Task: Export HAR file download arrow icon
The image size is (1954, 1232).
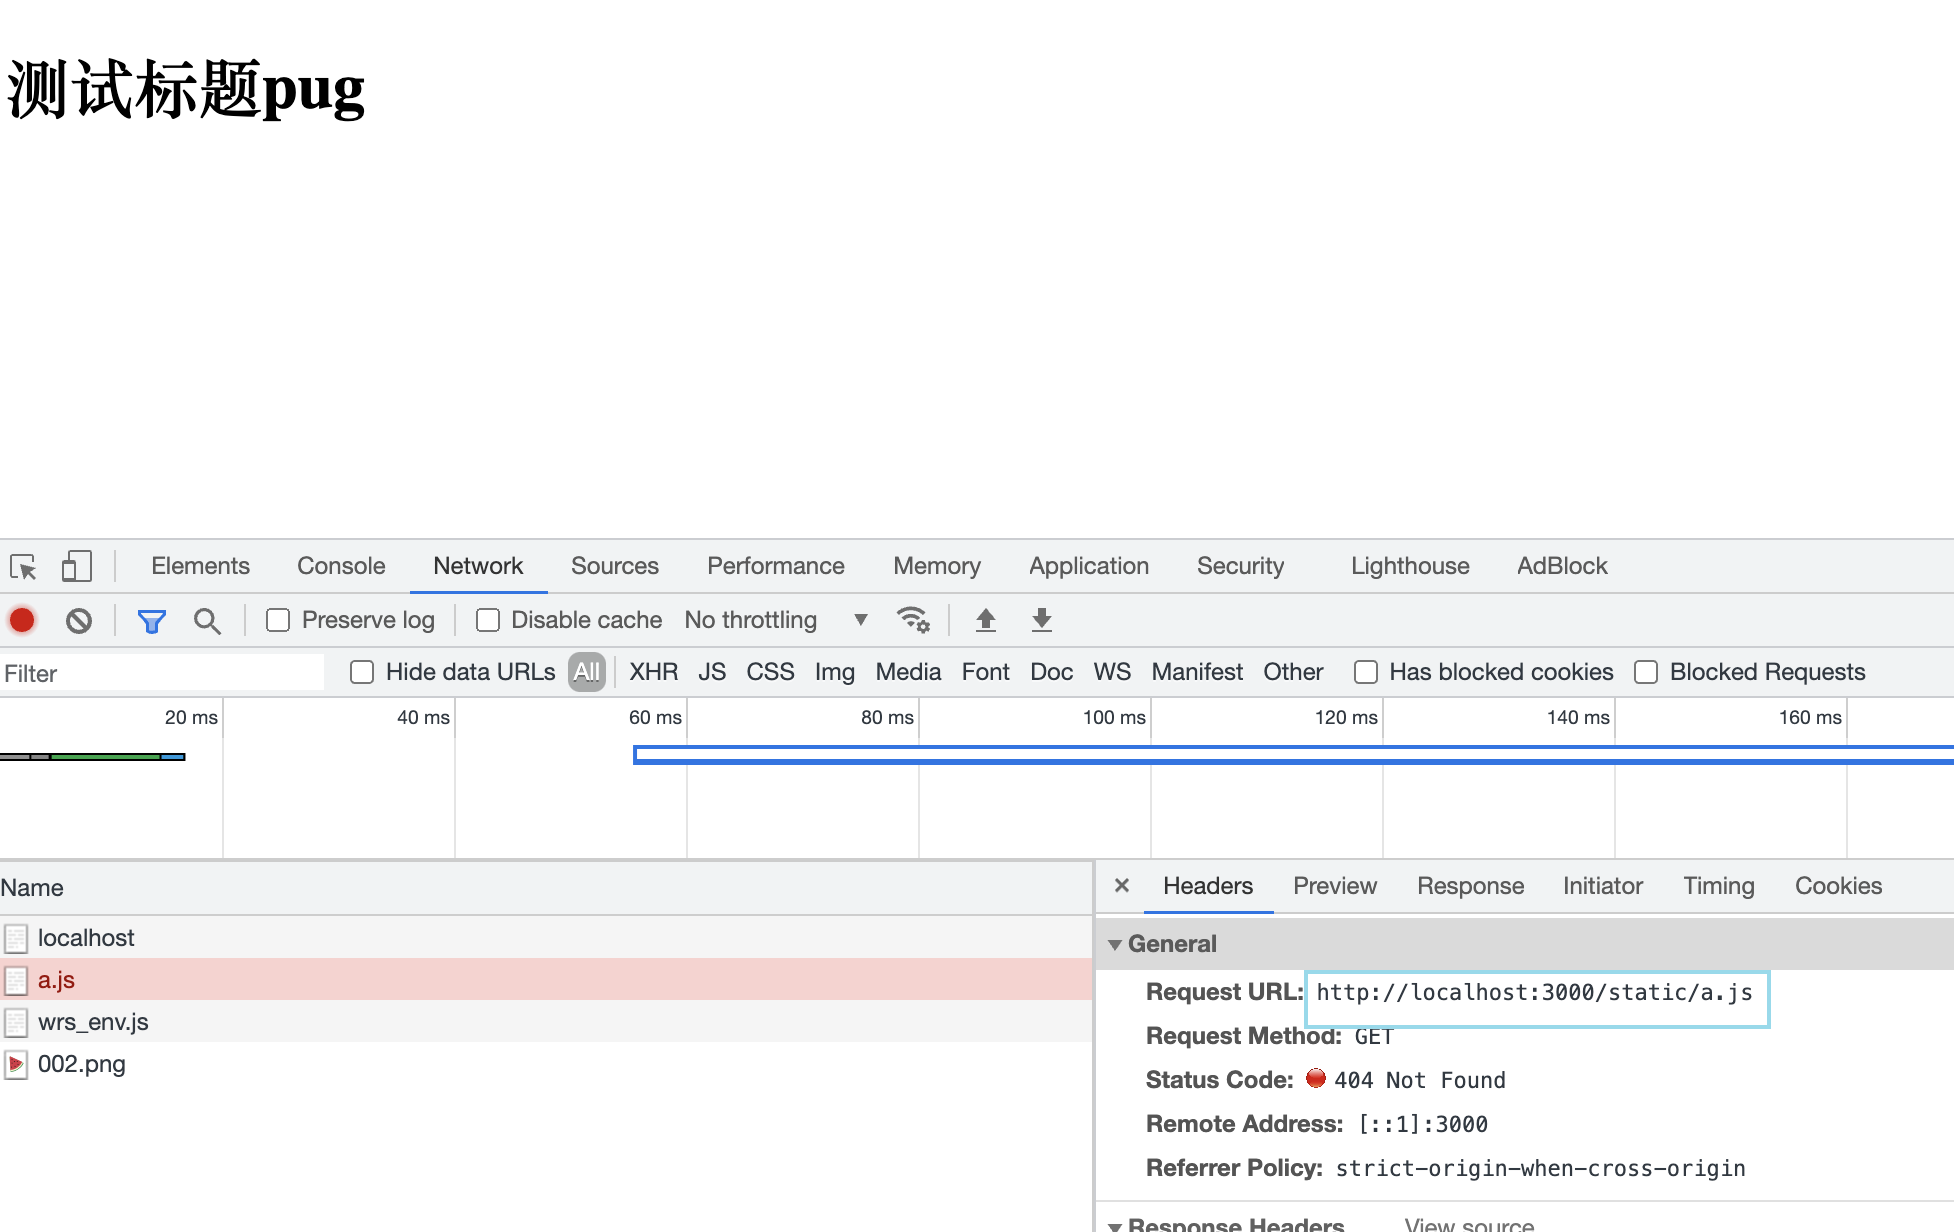Action: (1042, 620)
